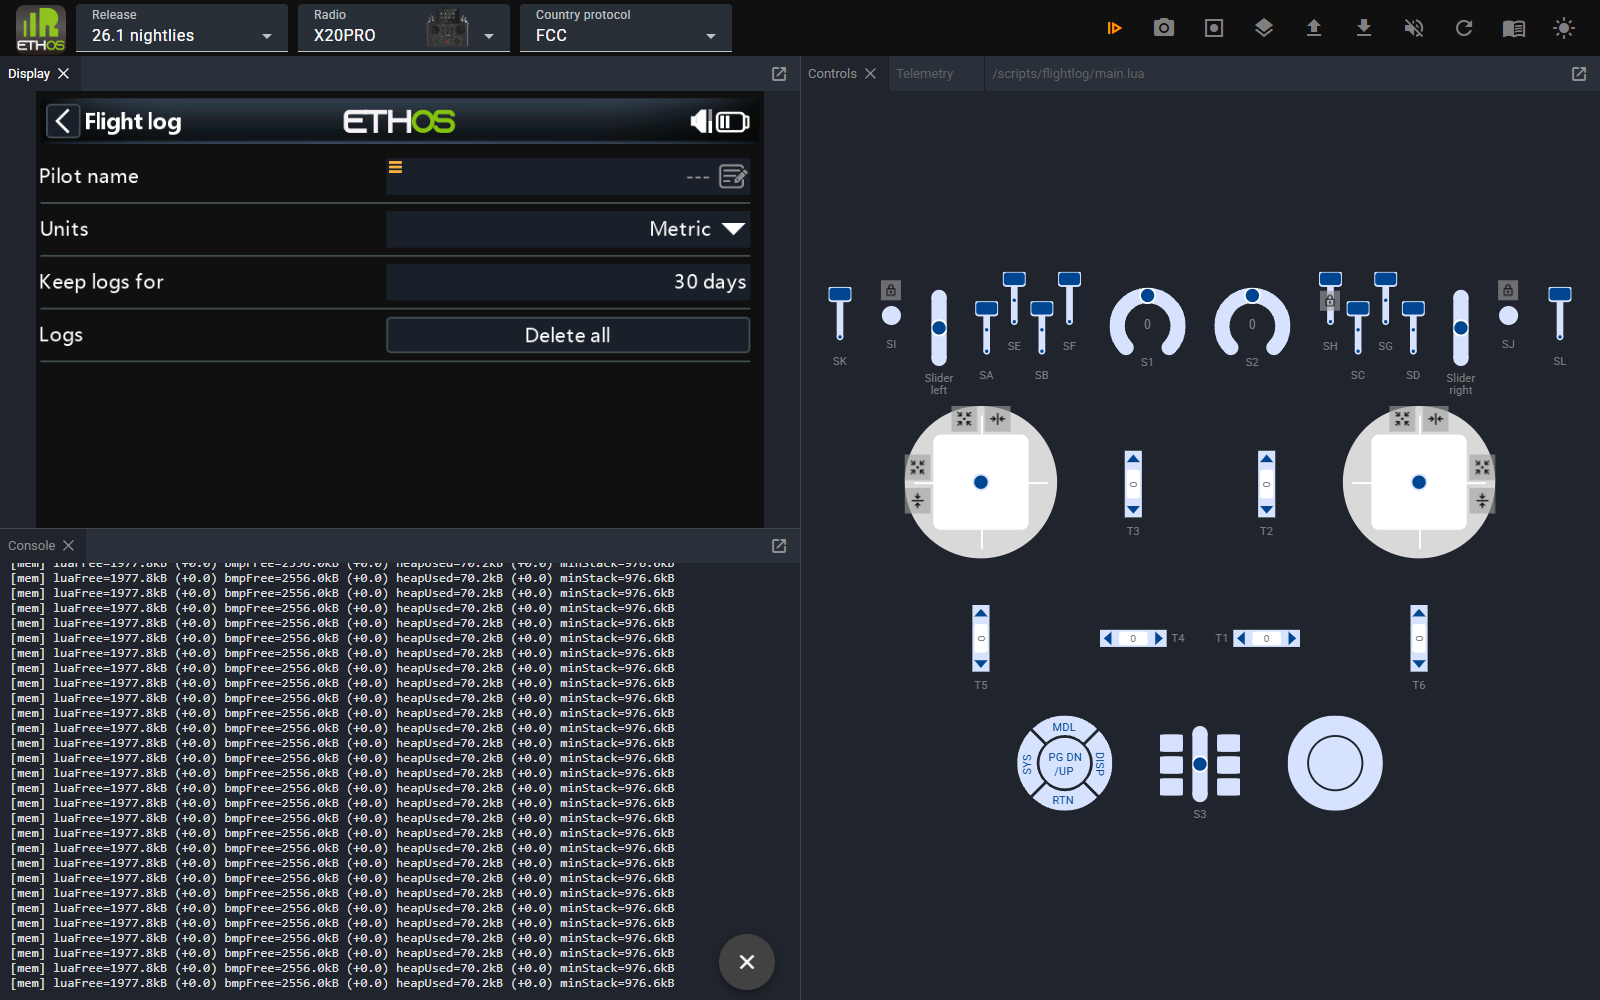Open the Release 26.1 nightlies dropdown
This screenshot has height=1000, width=1600.
(x=182, y=28)
